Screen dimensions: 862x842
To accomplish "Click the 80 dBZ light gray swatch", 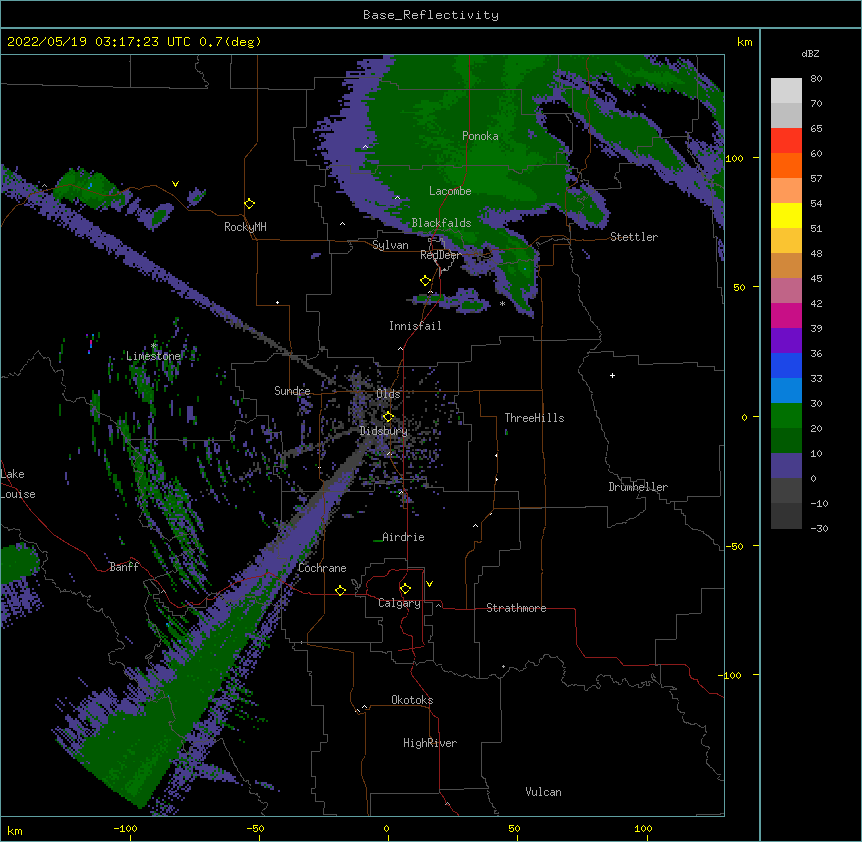I will point(786,91).
